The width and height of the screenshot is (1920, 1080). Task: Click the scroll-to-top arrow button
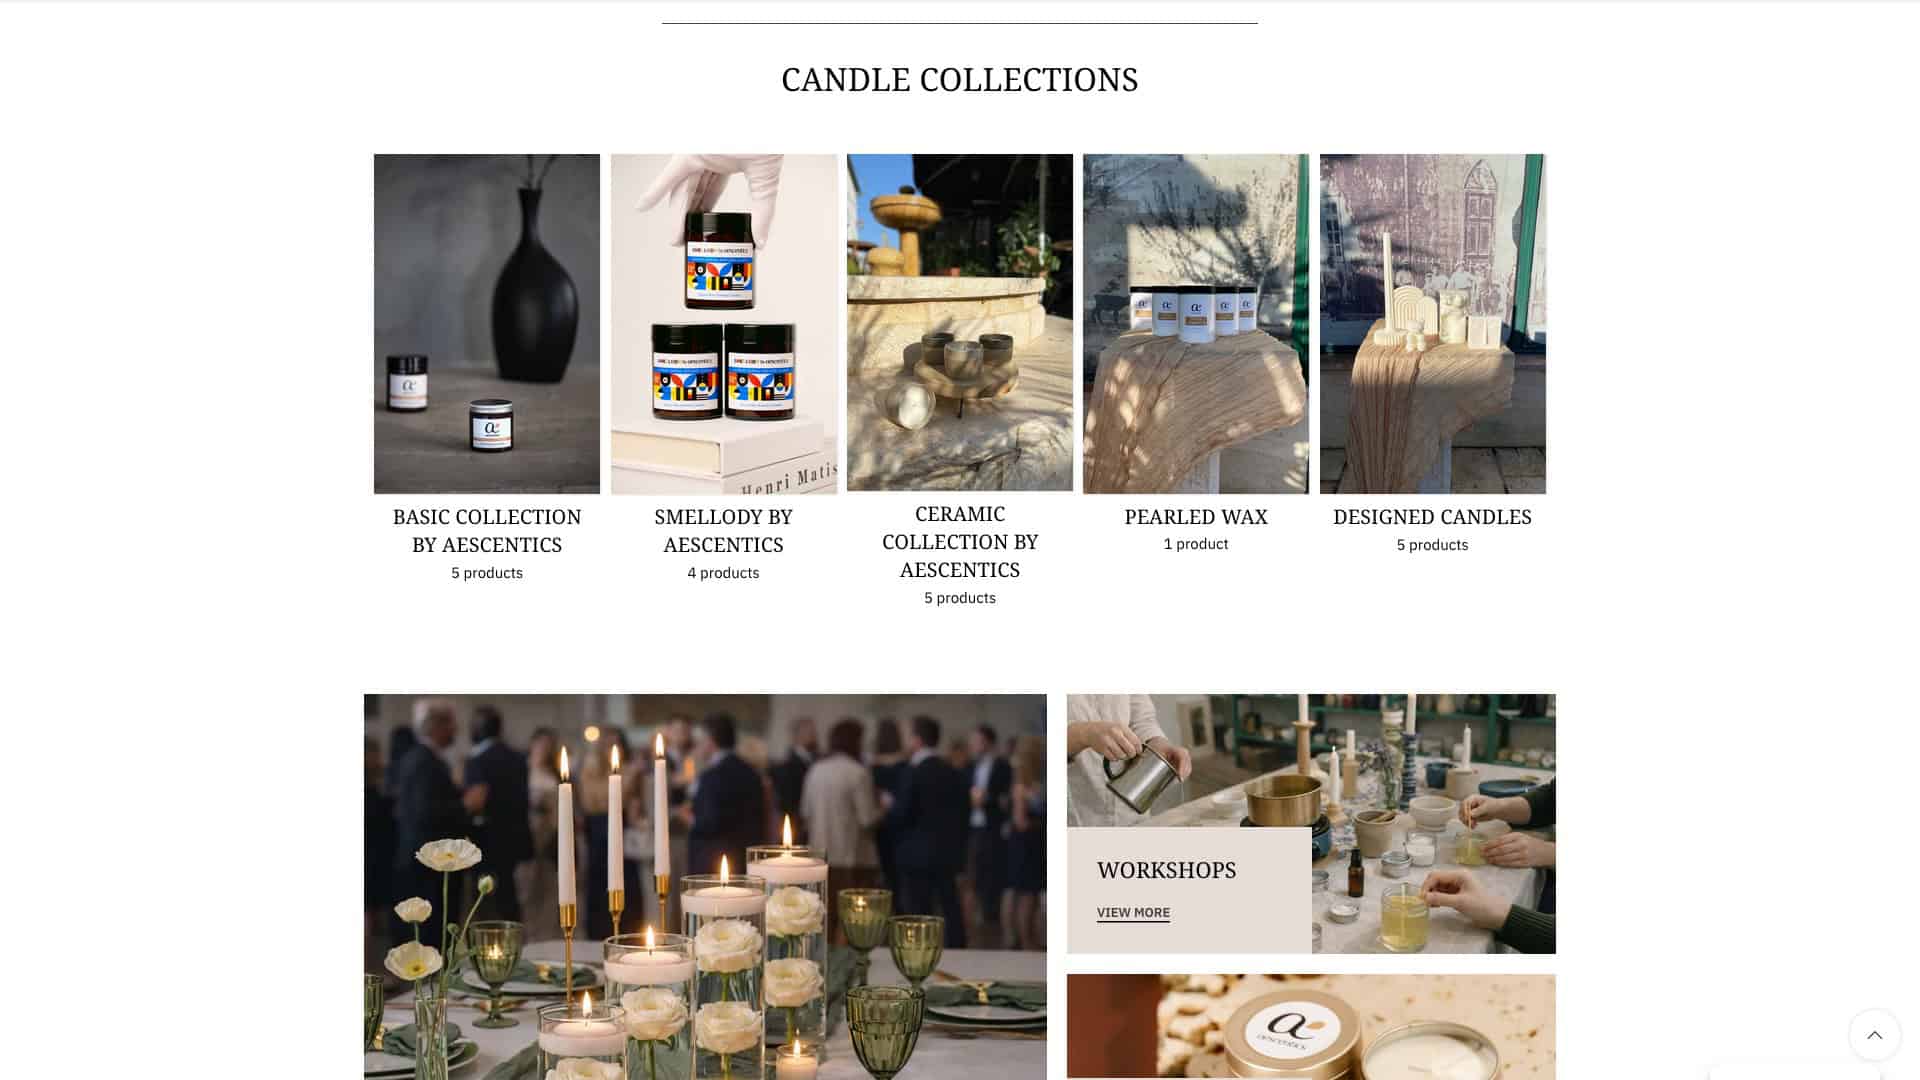tap(1874, 1035)
